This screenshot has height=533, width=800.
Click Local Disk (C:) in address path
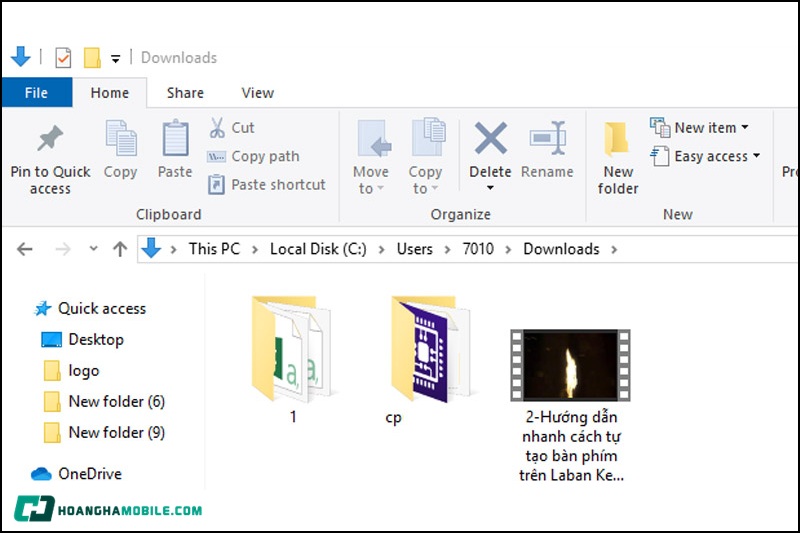318,249
